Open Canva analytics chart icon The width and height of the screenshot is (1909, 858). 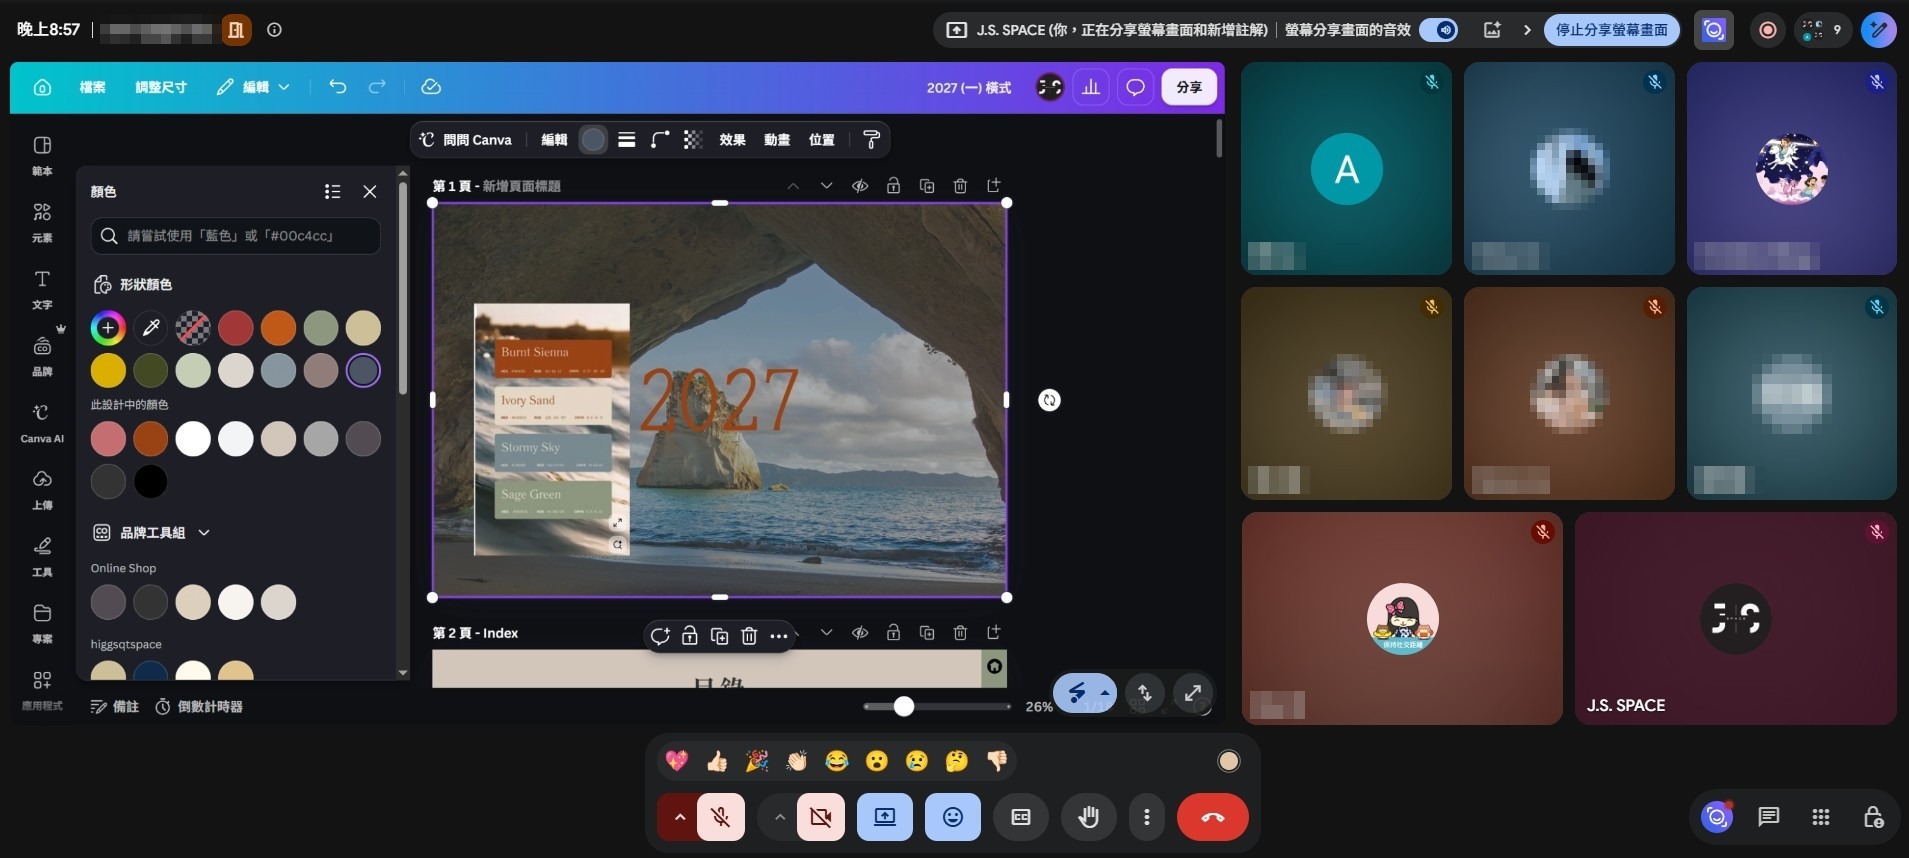coord(1091,88)
